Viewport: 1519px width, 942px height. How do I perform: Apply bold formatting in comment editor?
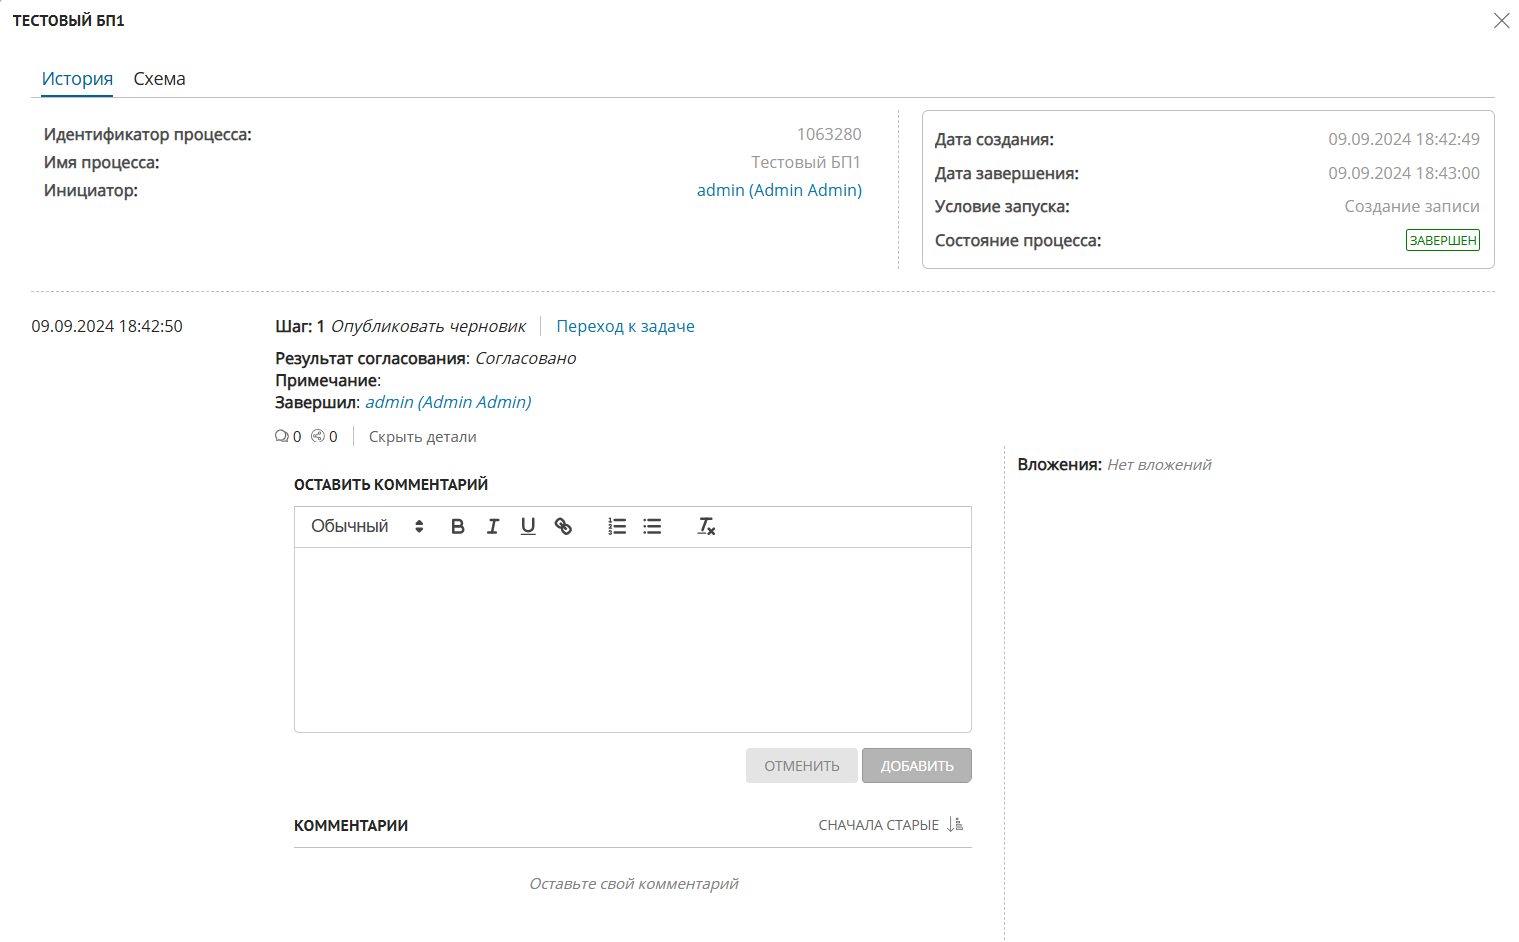458,527
